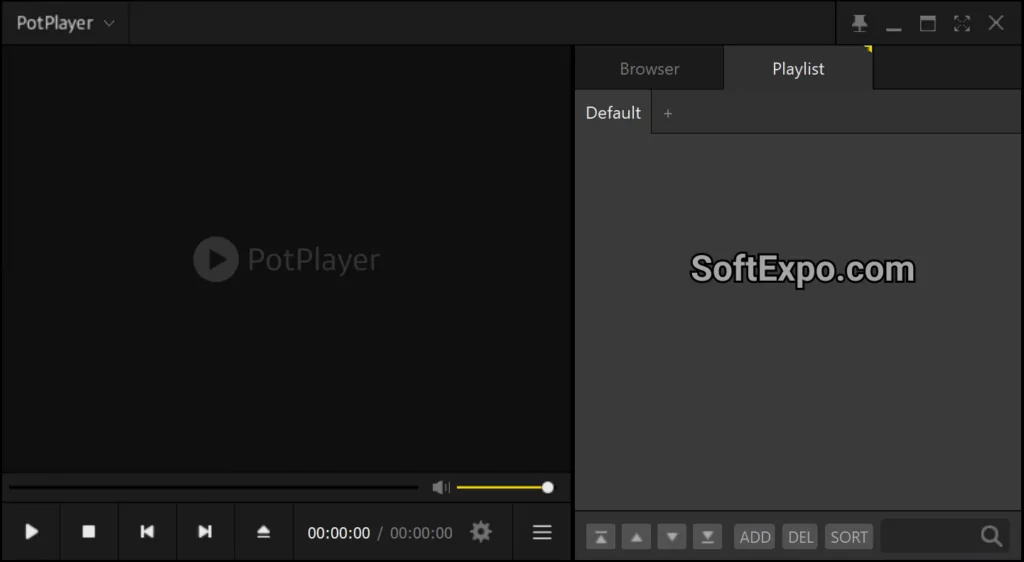1024x562 pixels.
Task: Move selected playlist item down
Action: [672, 537]
